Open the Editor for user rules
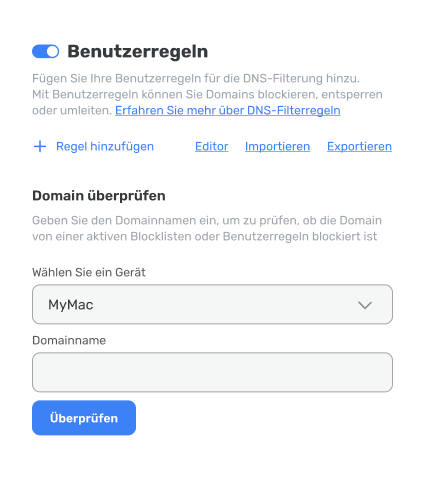Image resolution: width=425 pixels, height=483 pixels. pos(212,146)
